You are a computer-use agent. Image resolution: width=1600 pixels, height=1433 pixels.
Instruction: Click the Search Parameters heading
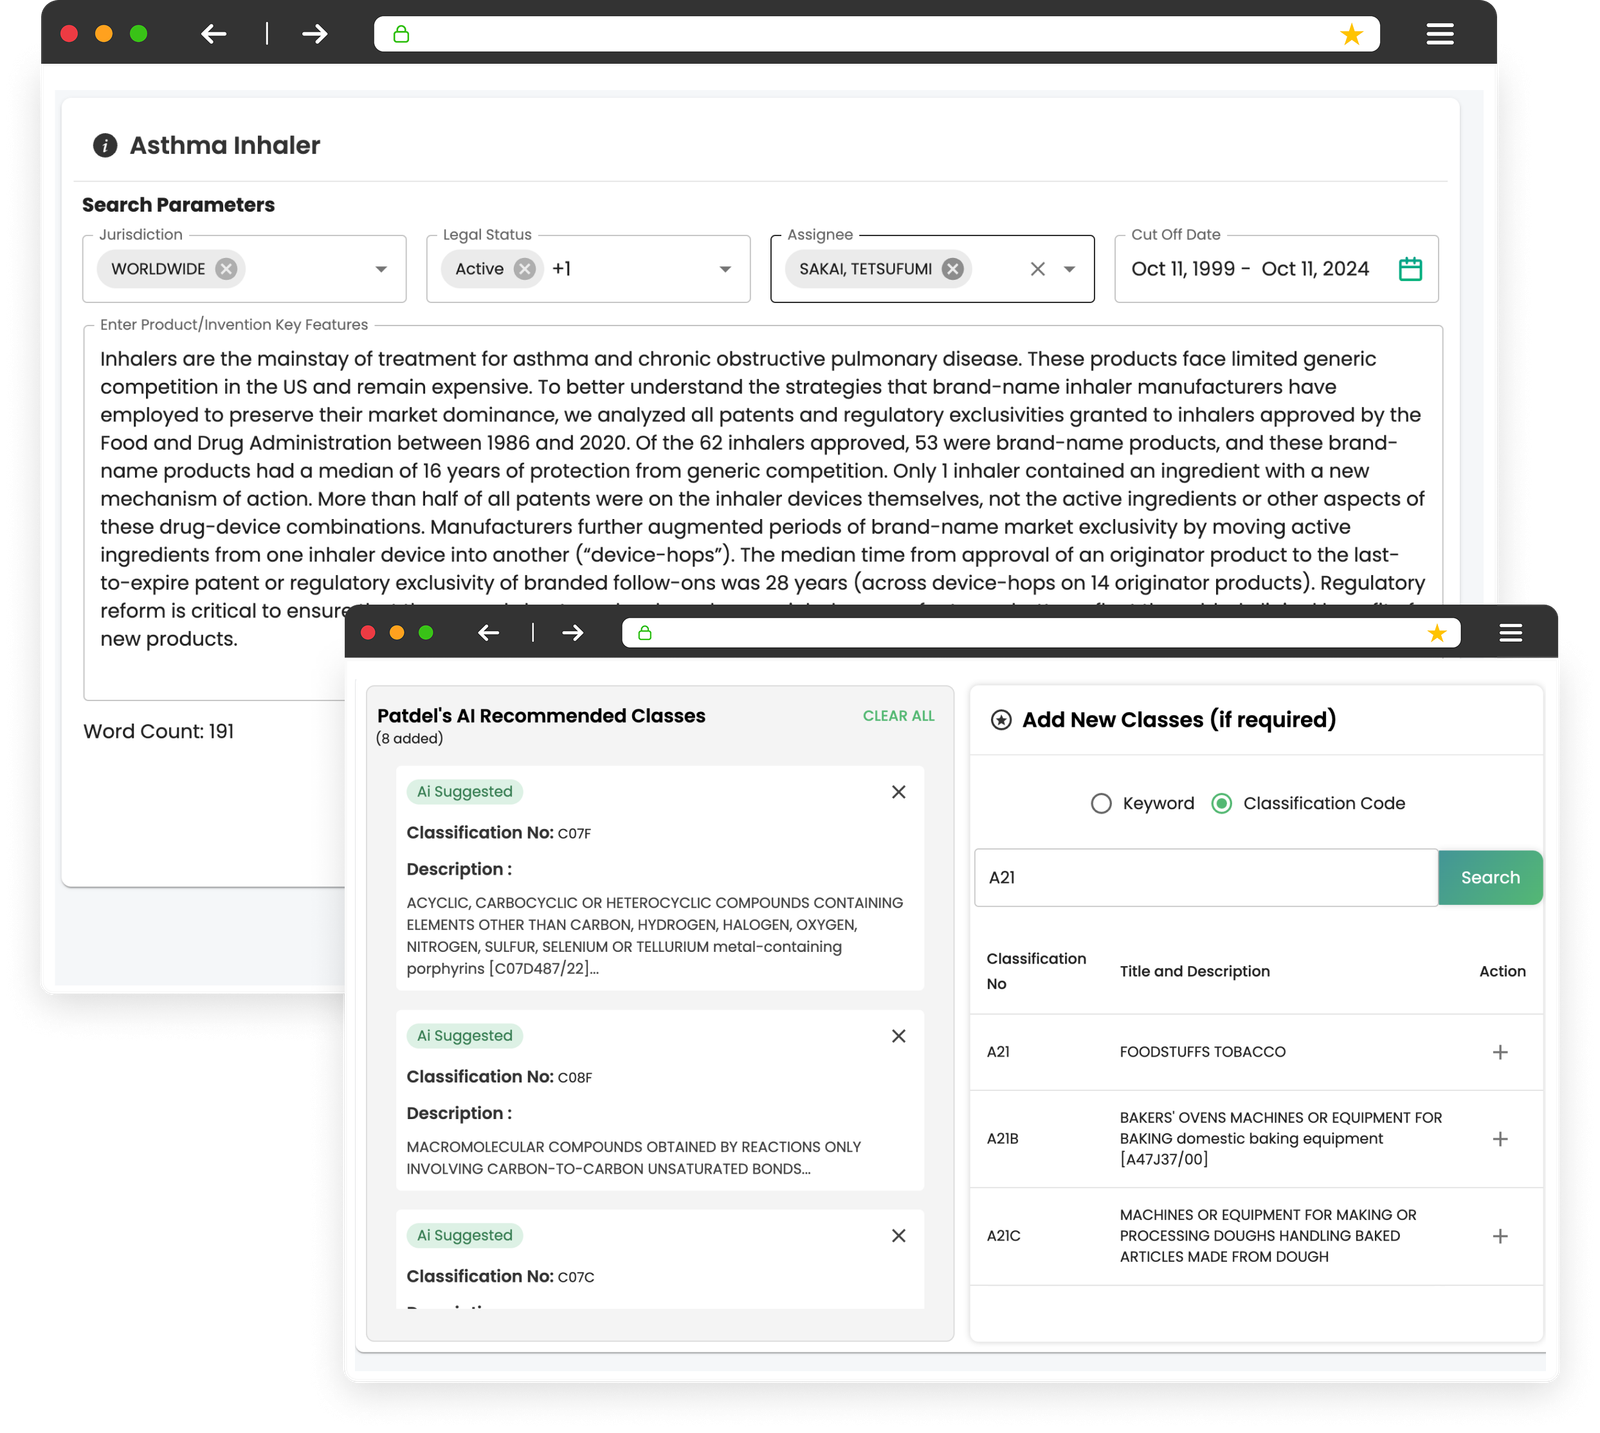click(x=178, y=205)
